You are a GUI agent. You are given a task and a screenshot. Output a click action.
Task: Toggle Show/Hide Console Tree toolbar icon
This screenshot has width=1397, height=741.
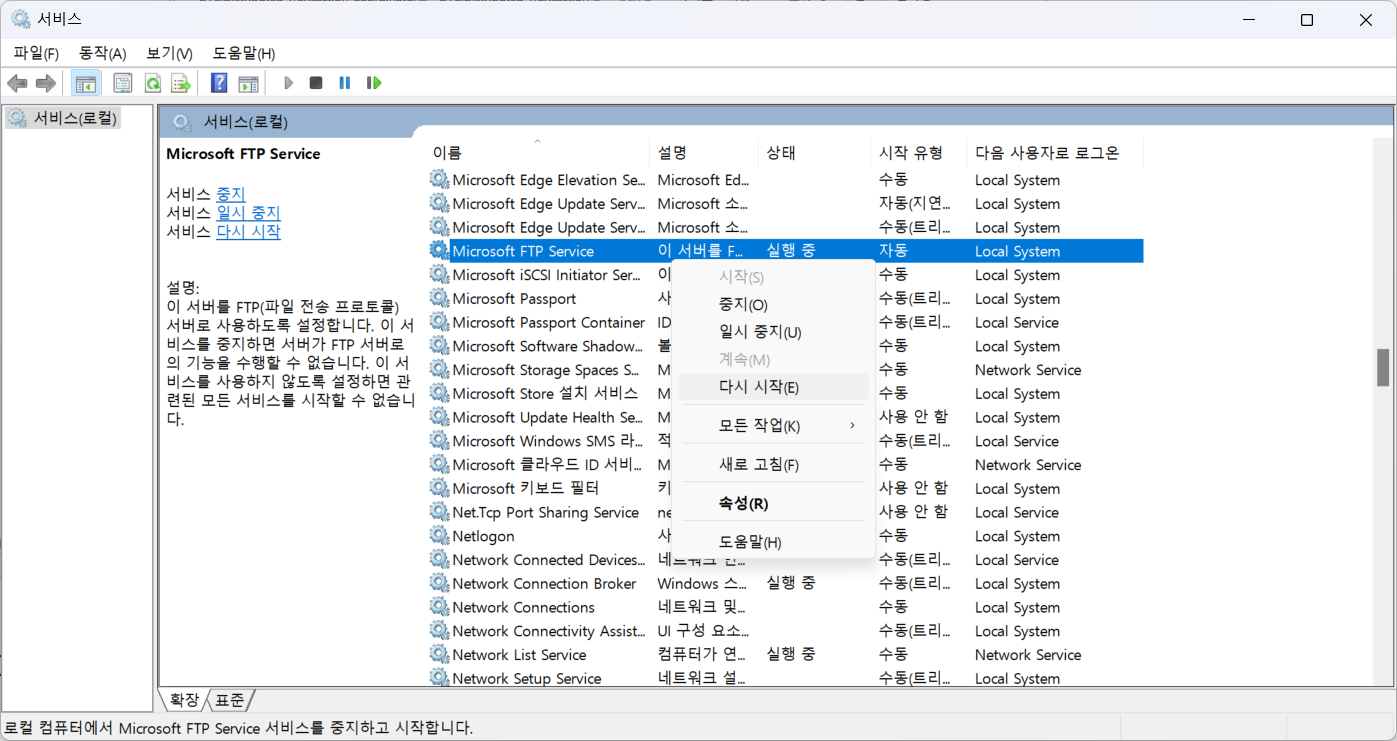(x=86, y=83)
